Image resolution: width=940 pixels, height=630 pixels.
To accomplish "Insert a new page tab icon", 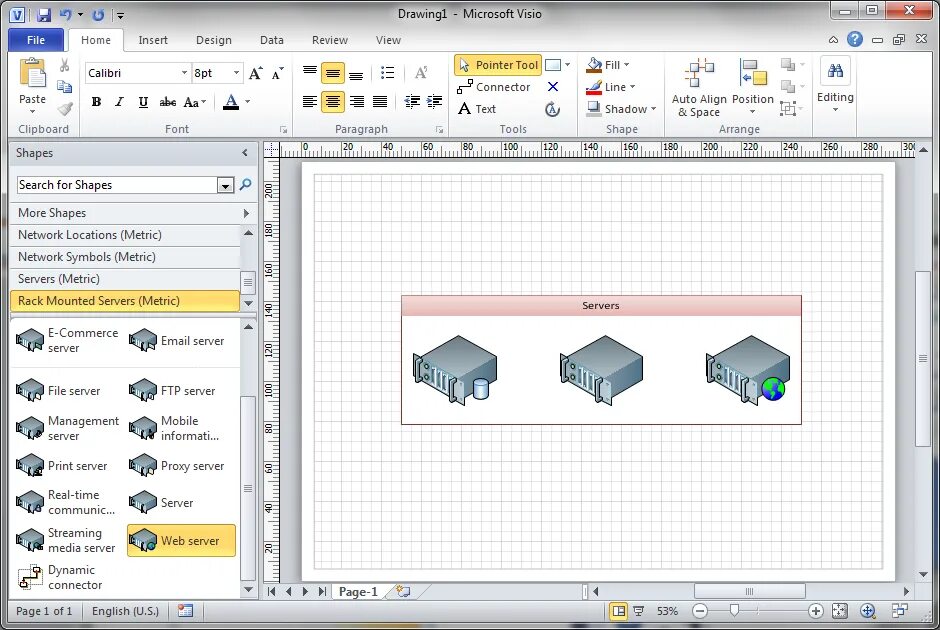I will click(403, 592).
